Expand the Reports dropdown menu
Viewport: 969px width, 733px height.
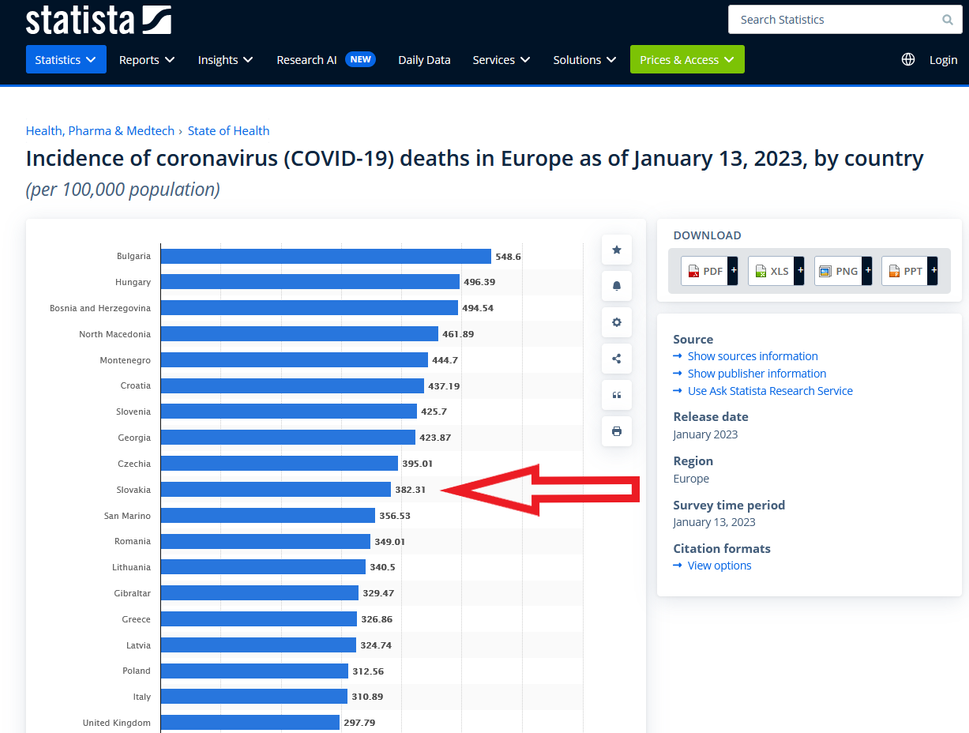(x=146, y=59)
